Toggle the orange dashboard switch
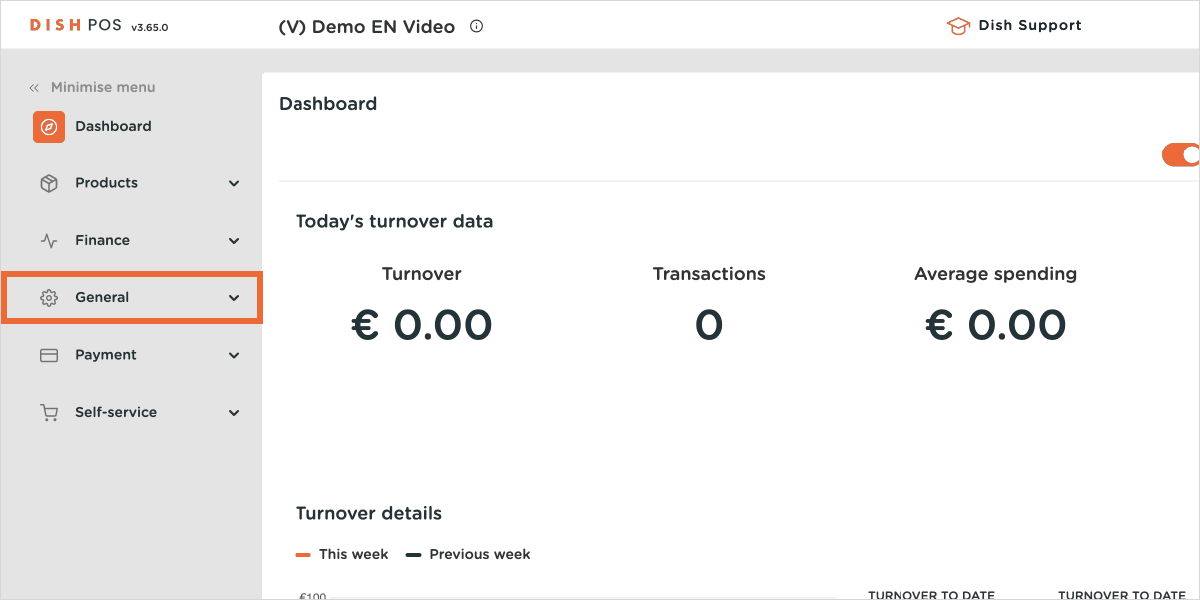Viewport: 1200px width, 600px height. click(x=1182, y=154)
